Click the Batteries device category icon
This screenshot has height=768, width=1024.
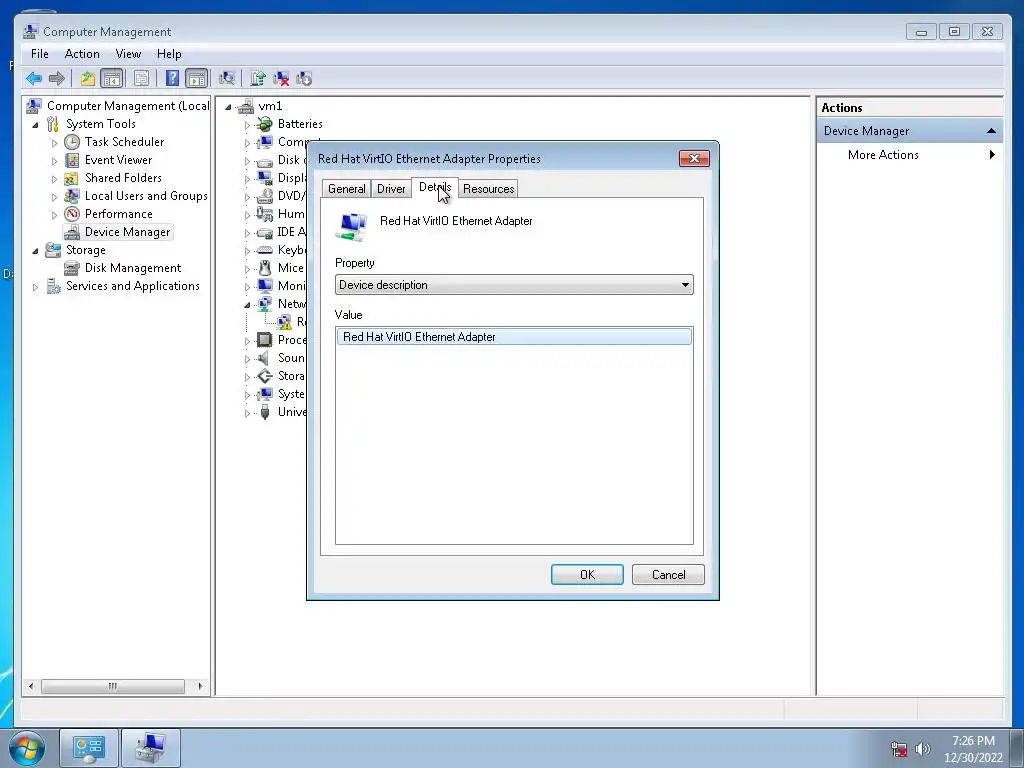point(264,124)
